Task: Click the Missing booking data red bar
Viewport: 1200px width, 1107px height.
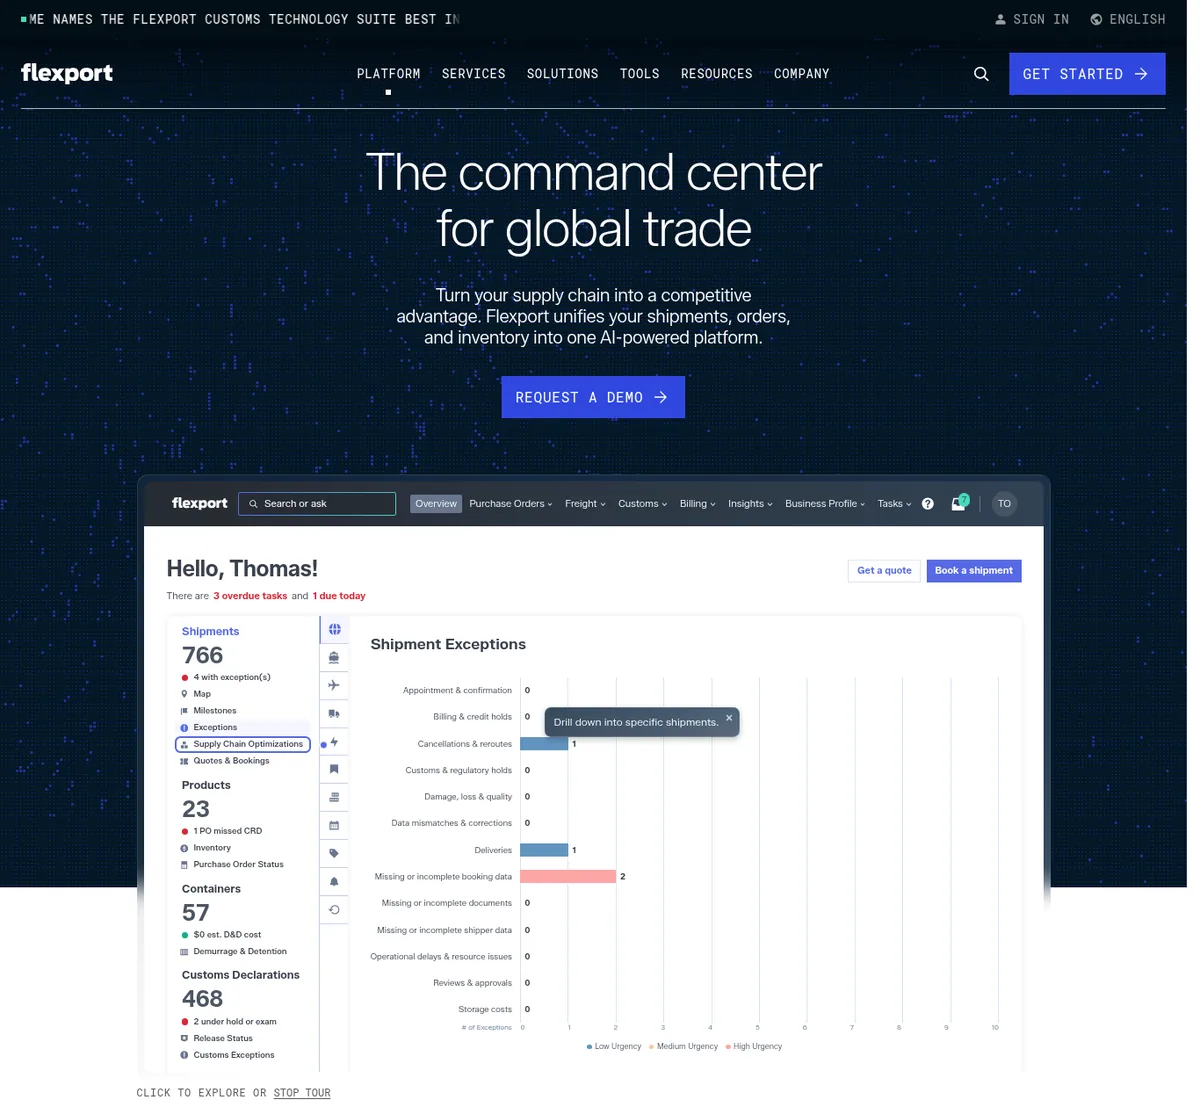Action: (x=568, y=876)
